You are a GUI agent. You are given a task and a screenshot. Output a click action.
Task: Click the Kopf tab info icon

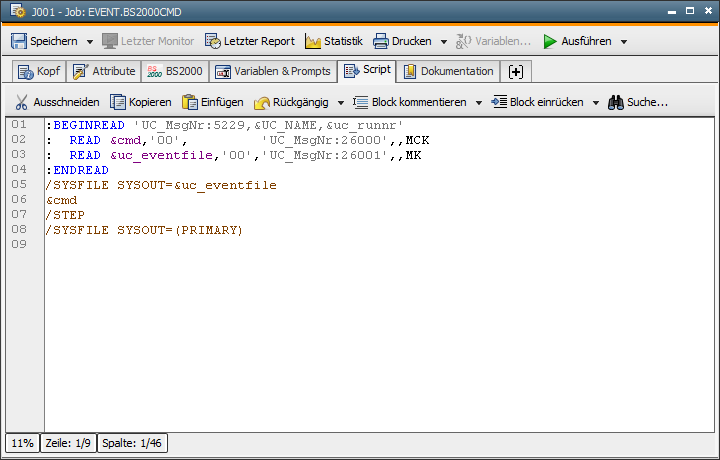point(26,72)
